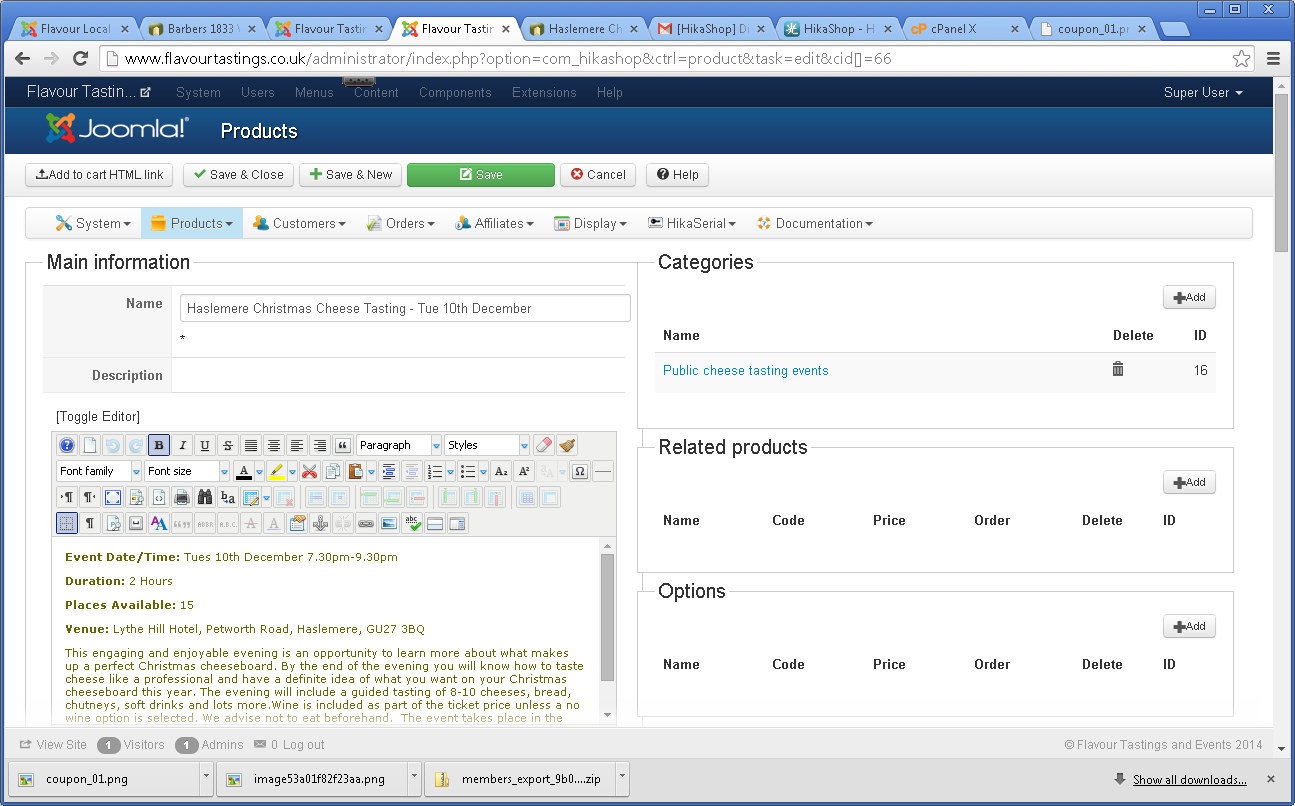Click the Toggle Editor link
Image resolution: width=1295 pixels, height=806 pixels.
pos(98,416)
